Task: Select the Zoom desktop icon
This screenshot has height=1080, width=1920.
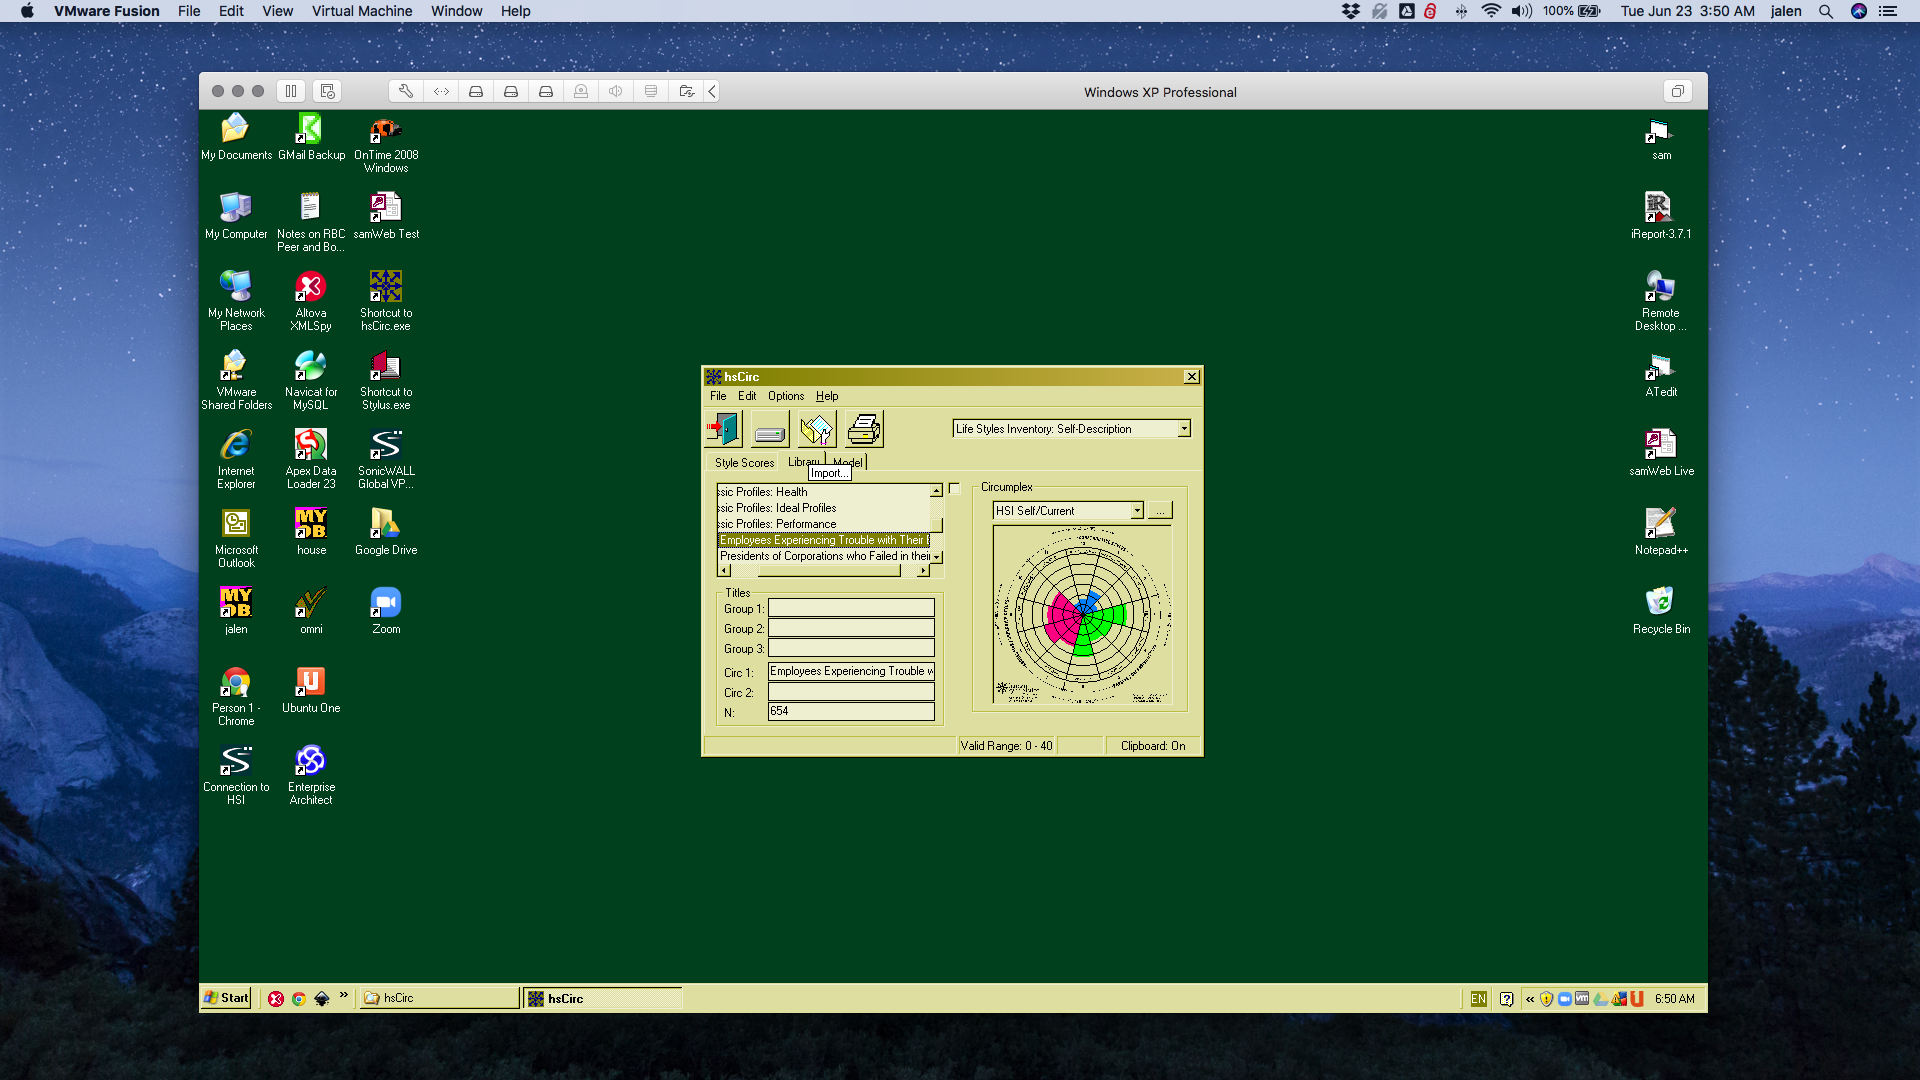Action: coord(386,610)
